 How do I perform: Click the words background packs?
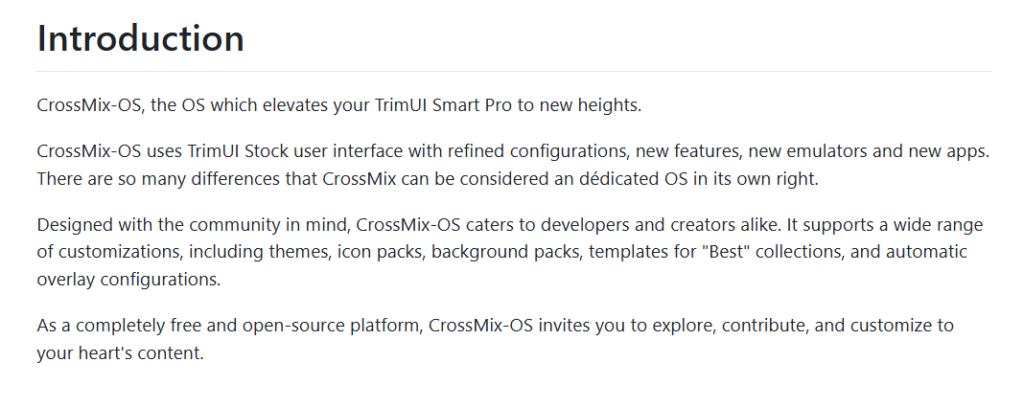click(x=505, y=252)
